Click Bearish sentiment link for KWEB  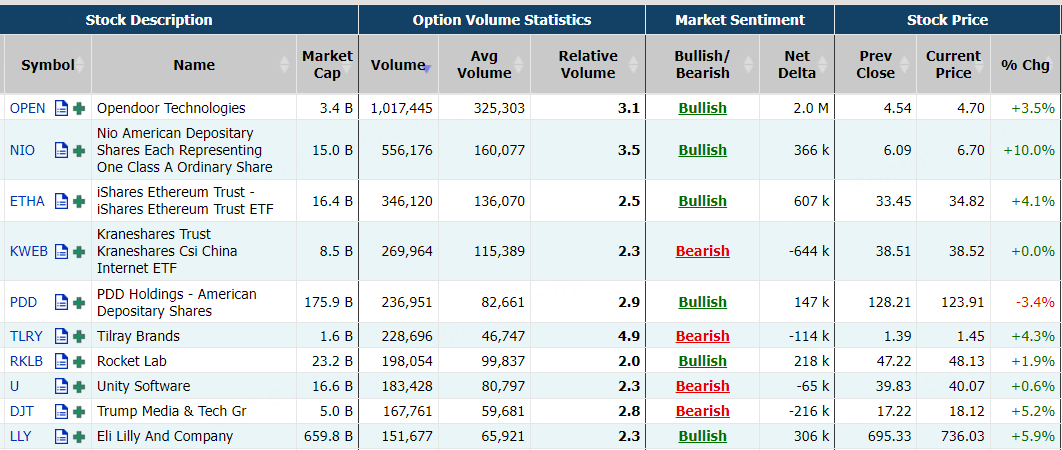(x=702, y=251)
